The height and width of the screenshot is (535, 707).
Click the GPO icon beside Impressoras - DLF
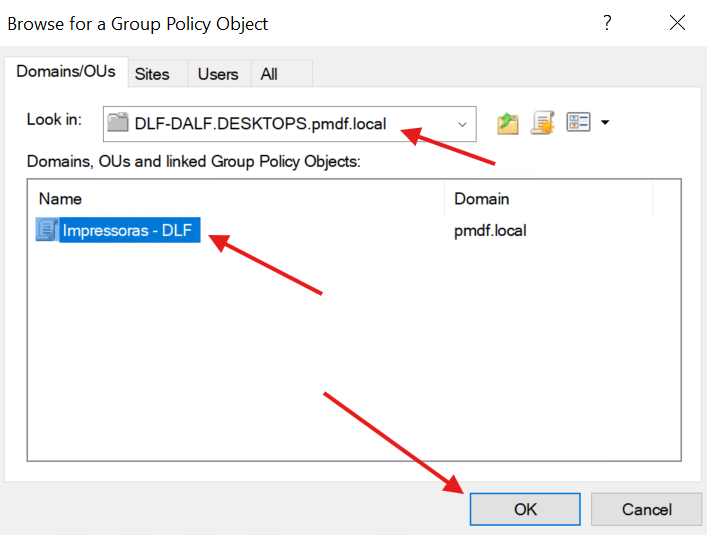point(47,230)
